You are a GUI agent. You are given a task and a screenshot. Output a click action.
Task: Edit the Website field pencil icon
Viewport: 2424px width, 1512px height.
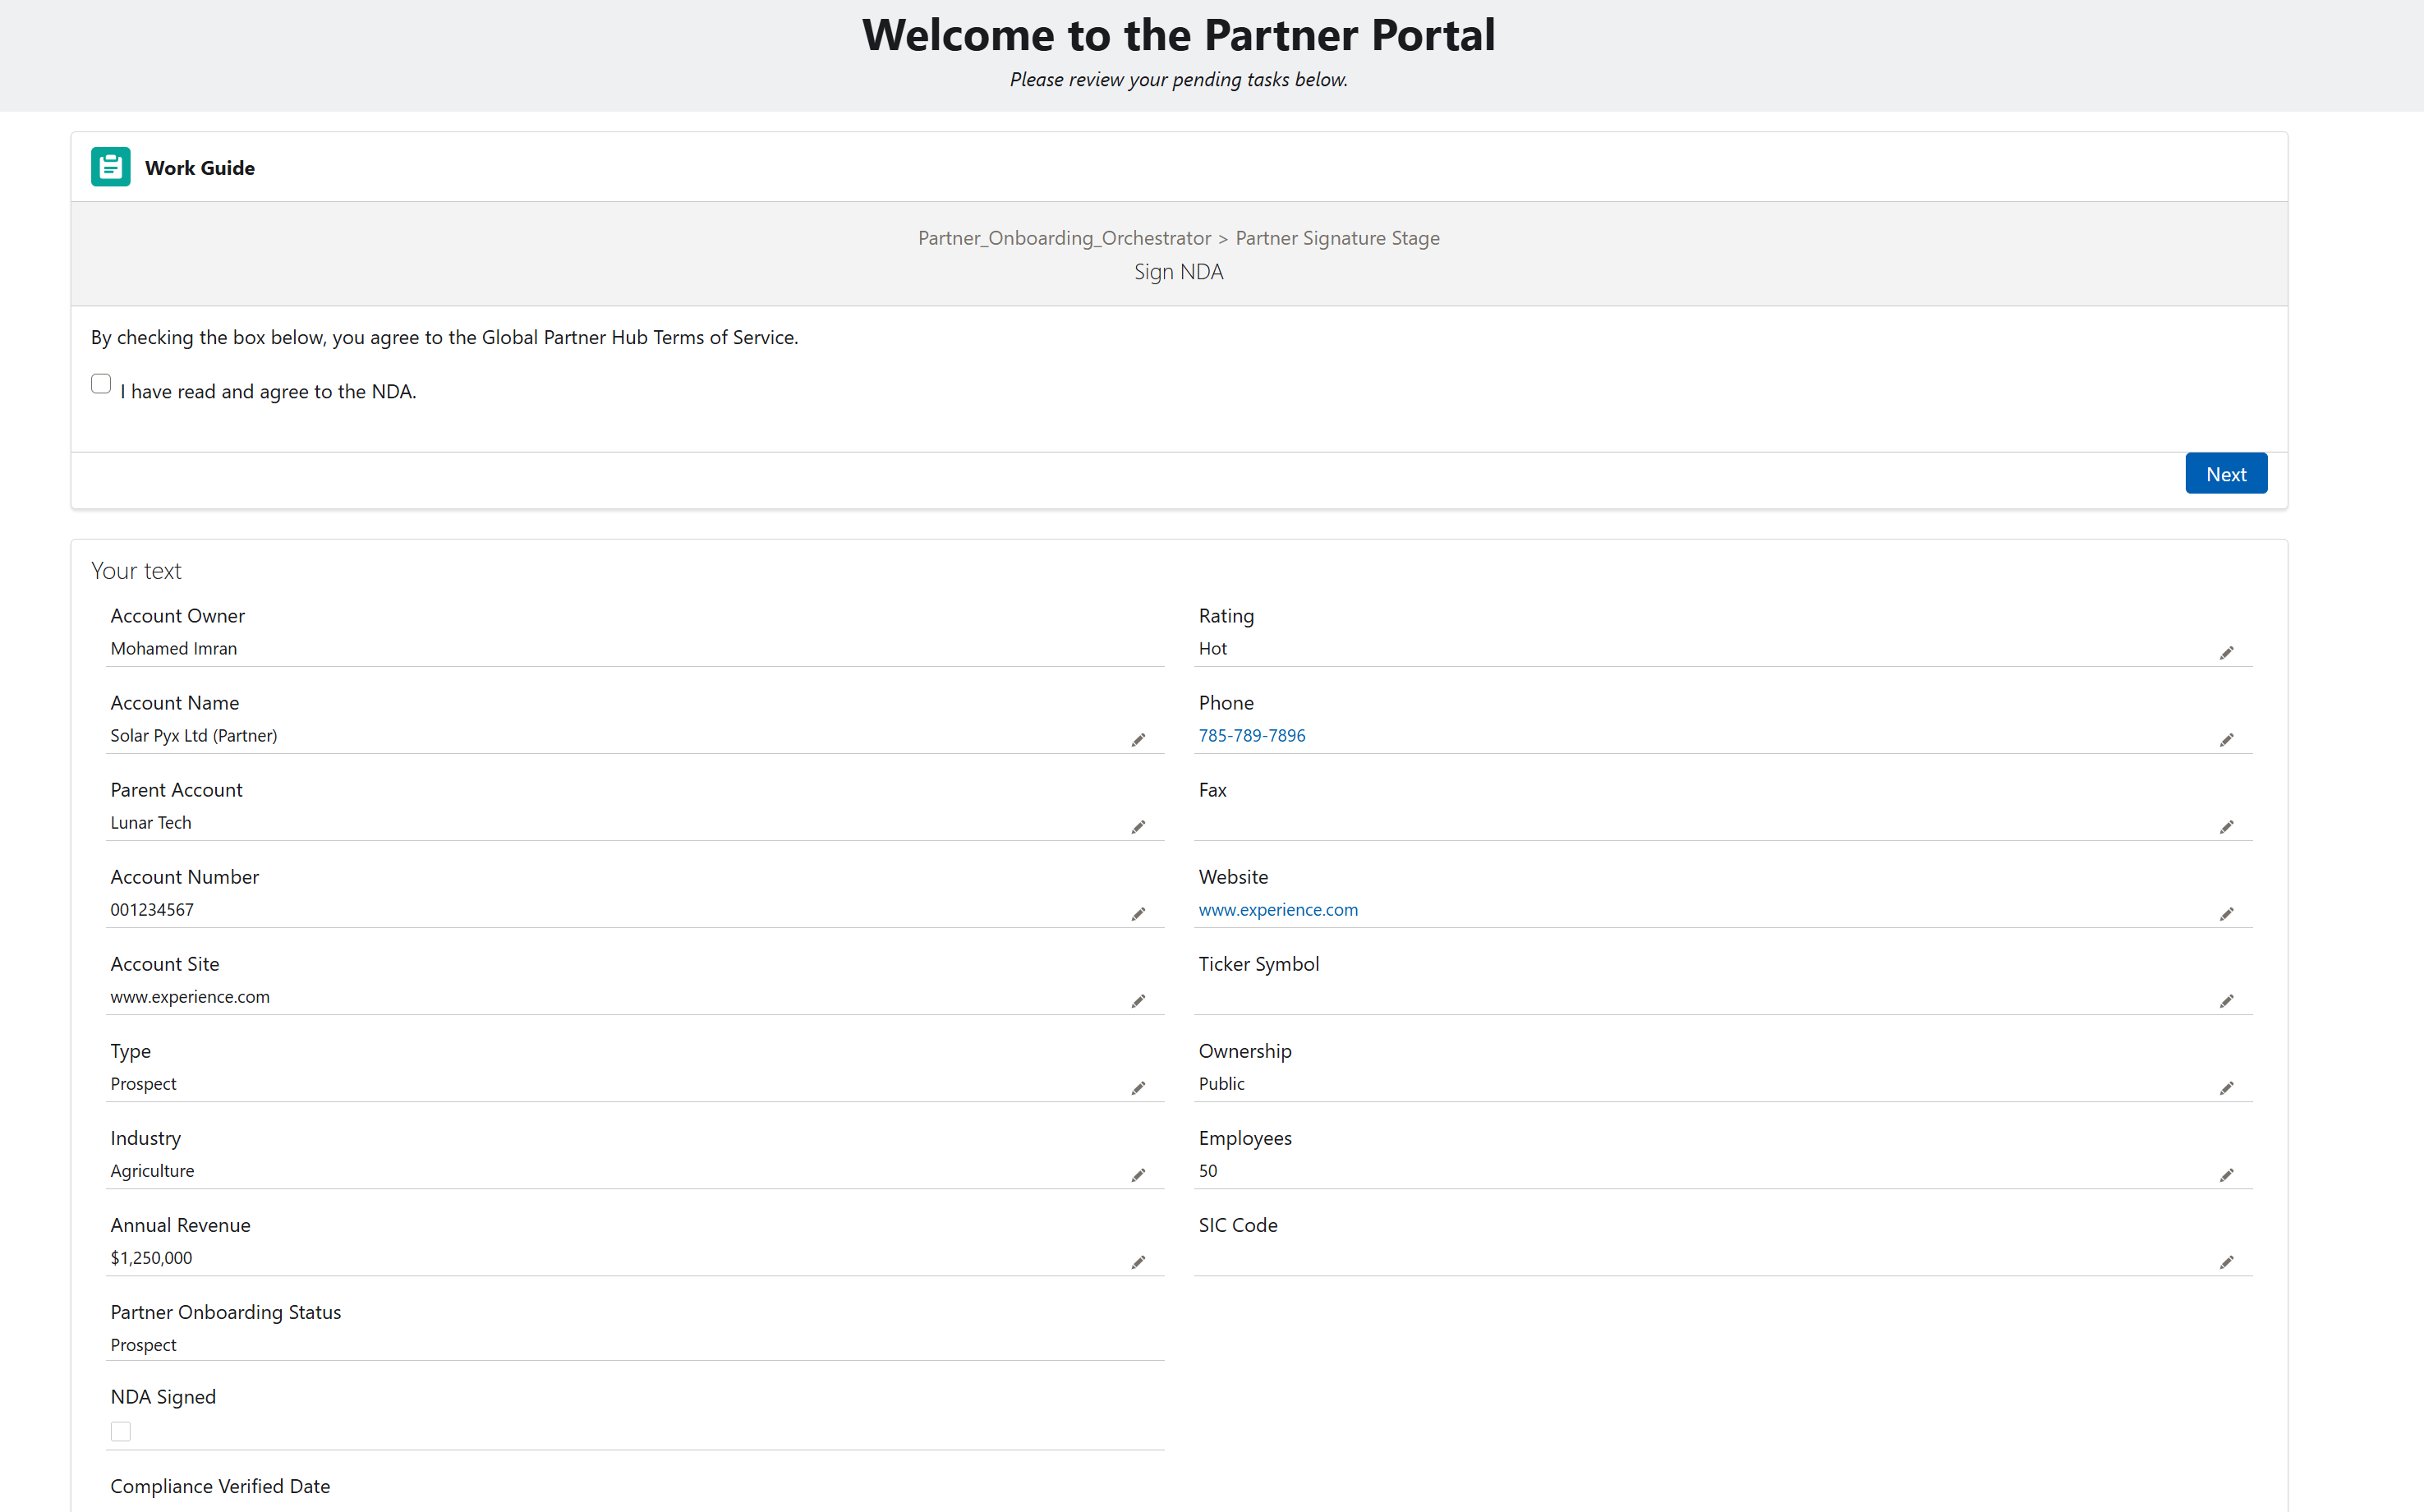pyautogui.click(x=2226, y=914)
